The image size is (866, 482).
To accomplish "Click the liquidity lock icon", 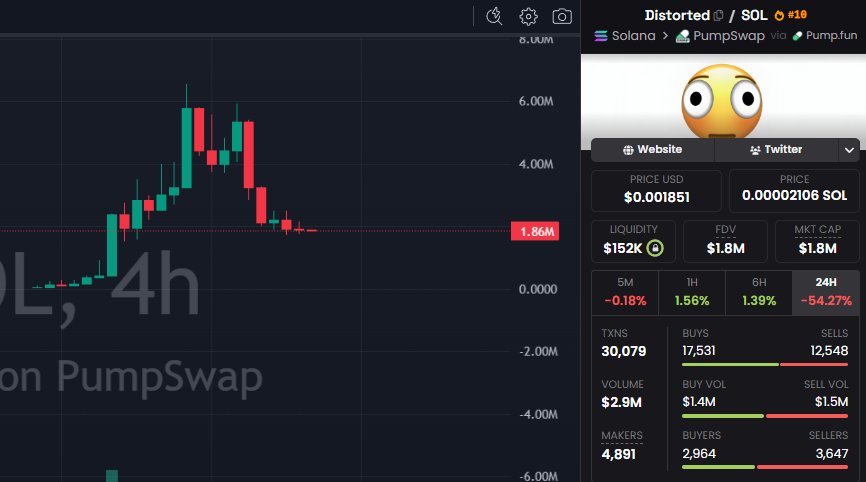I will click(654, 247).
